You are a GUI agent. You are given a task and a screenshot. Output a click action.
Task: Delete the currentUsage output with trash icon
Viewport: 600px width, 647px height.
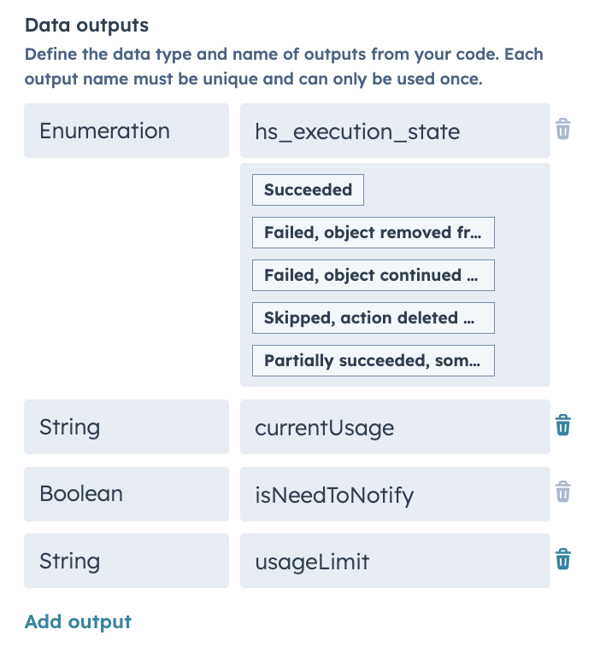tap(563, 425)
